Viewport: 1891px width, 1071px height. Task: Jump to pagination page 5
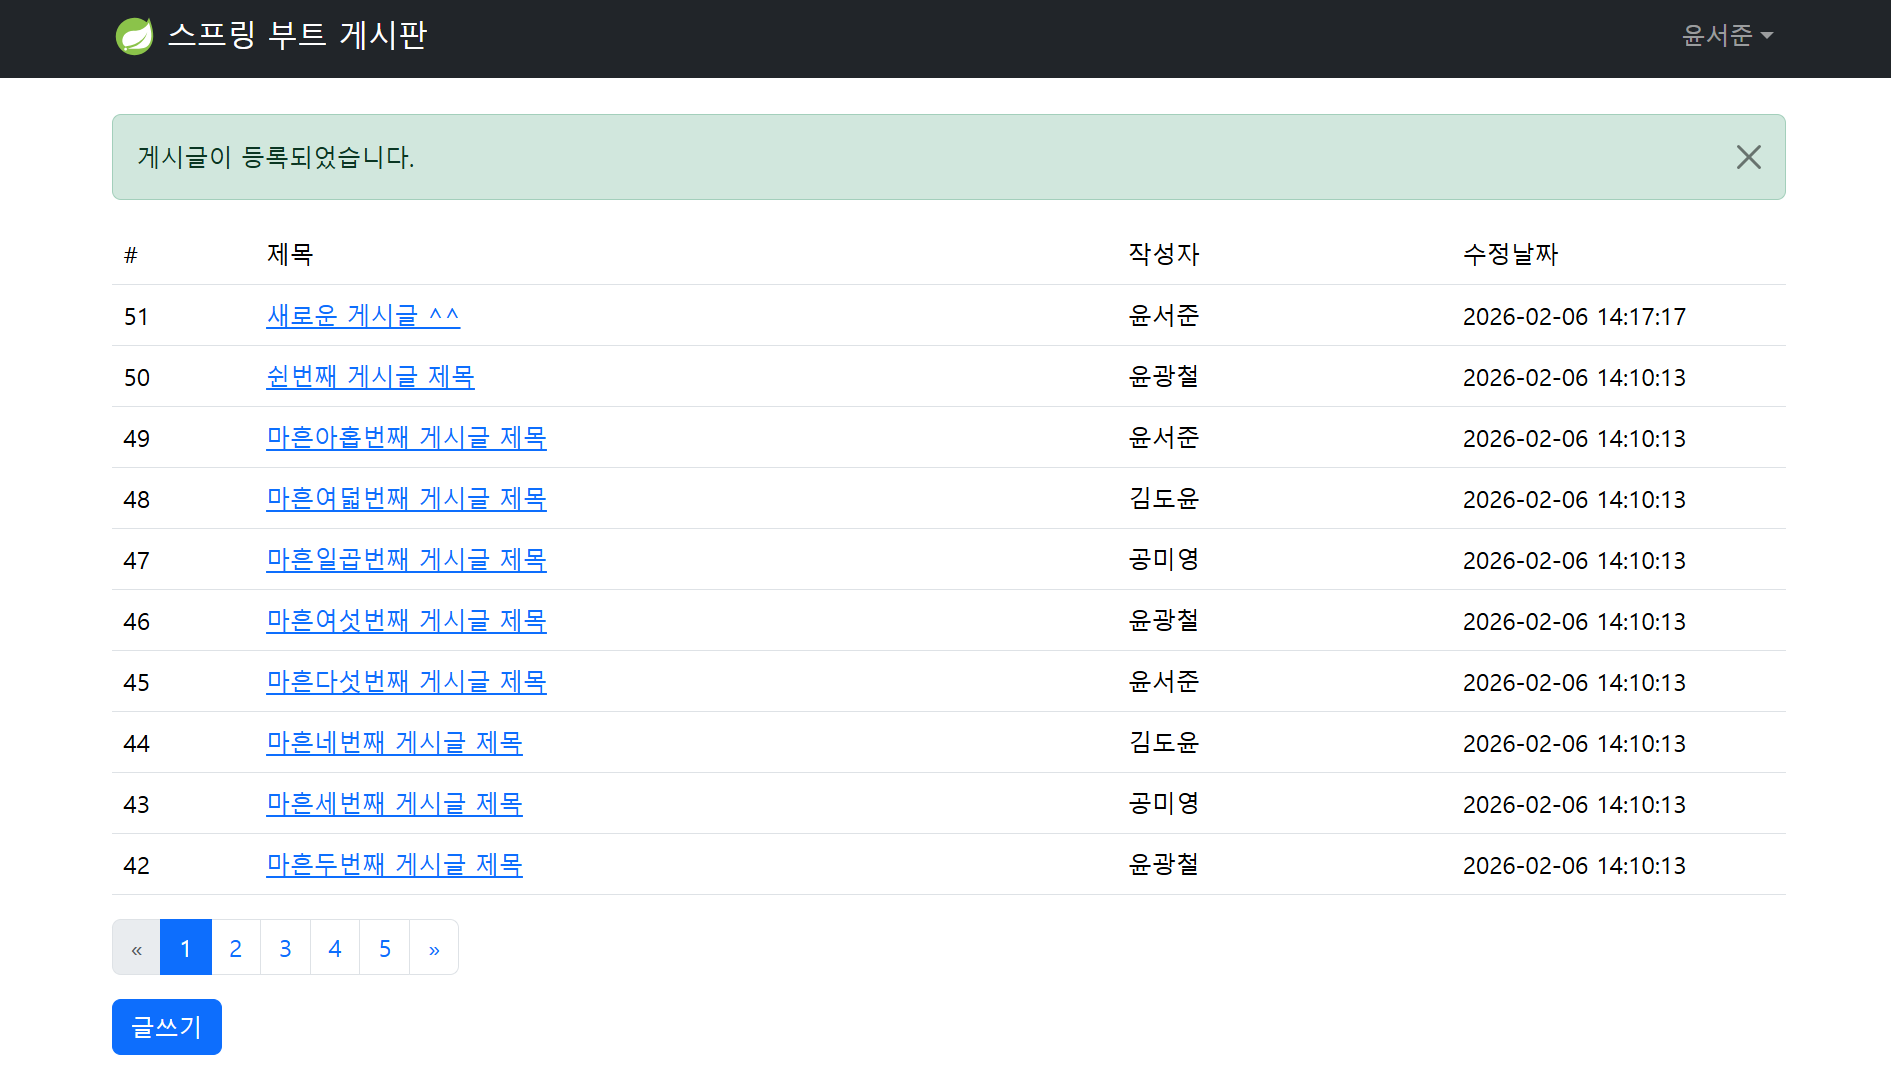(x=385, y=948)
